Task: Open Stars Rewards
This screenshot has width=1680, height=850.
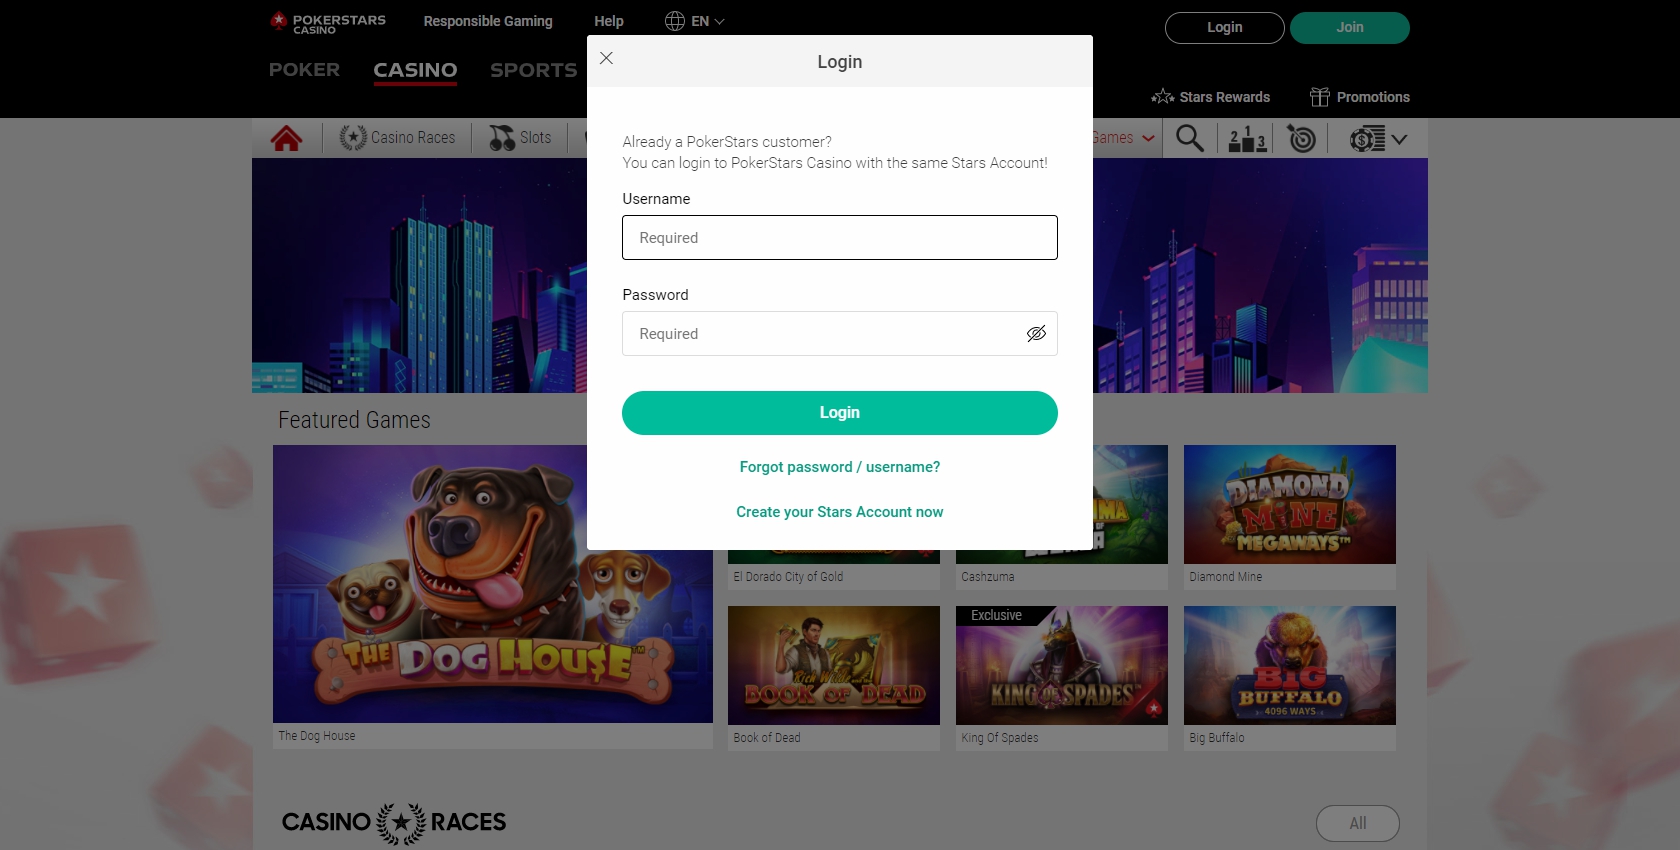Action: pos(1210,97)
